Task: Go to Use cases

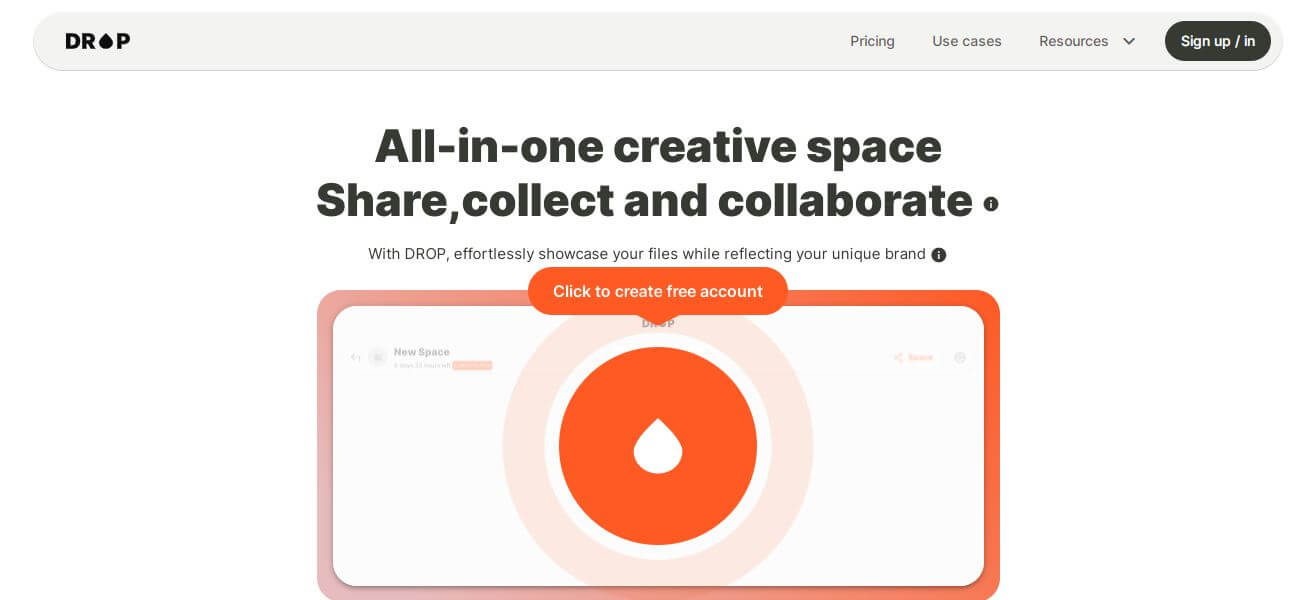Action: 966,41
